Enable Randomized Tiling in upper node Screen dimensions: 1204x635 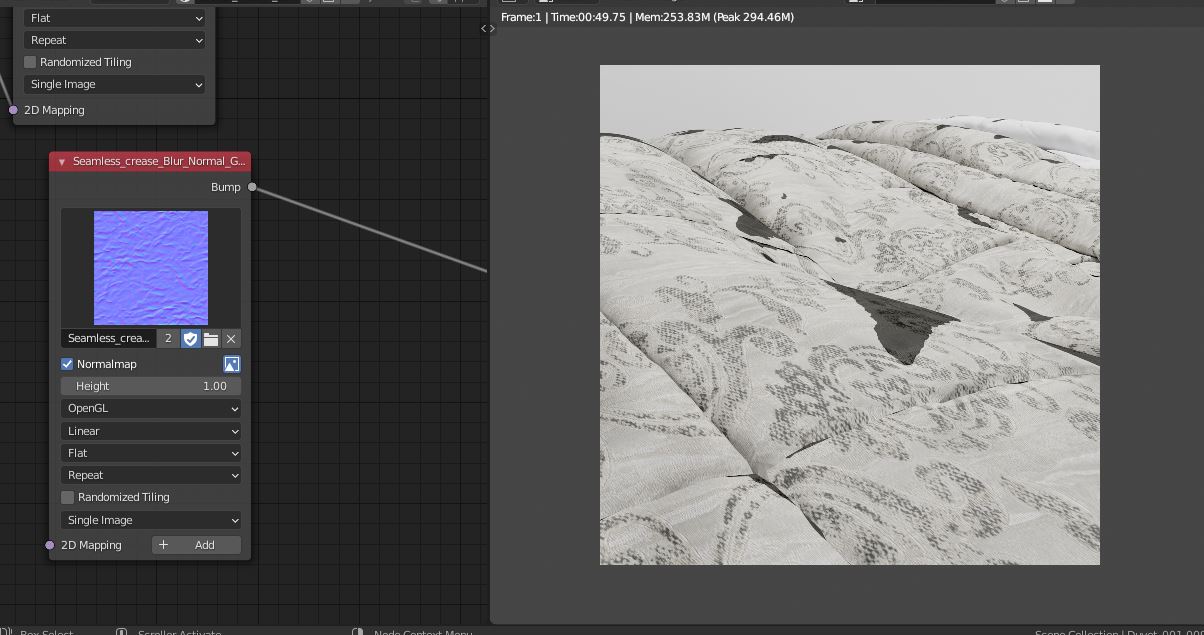tap(30, 62)
